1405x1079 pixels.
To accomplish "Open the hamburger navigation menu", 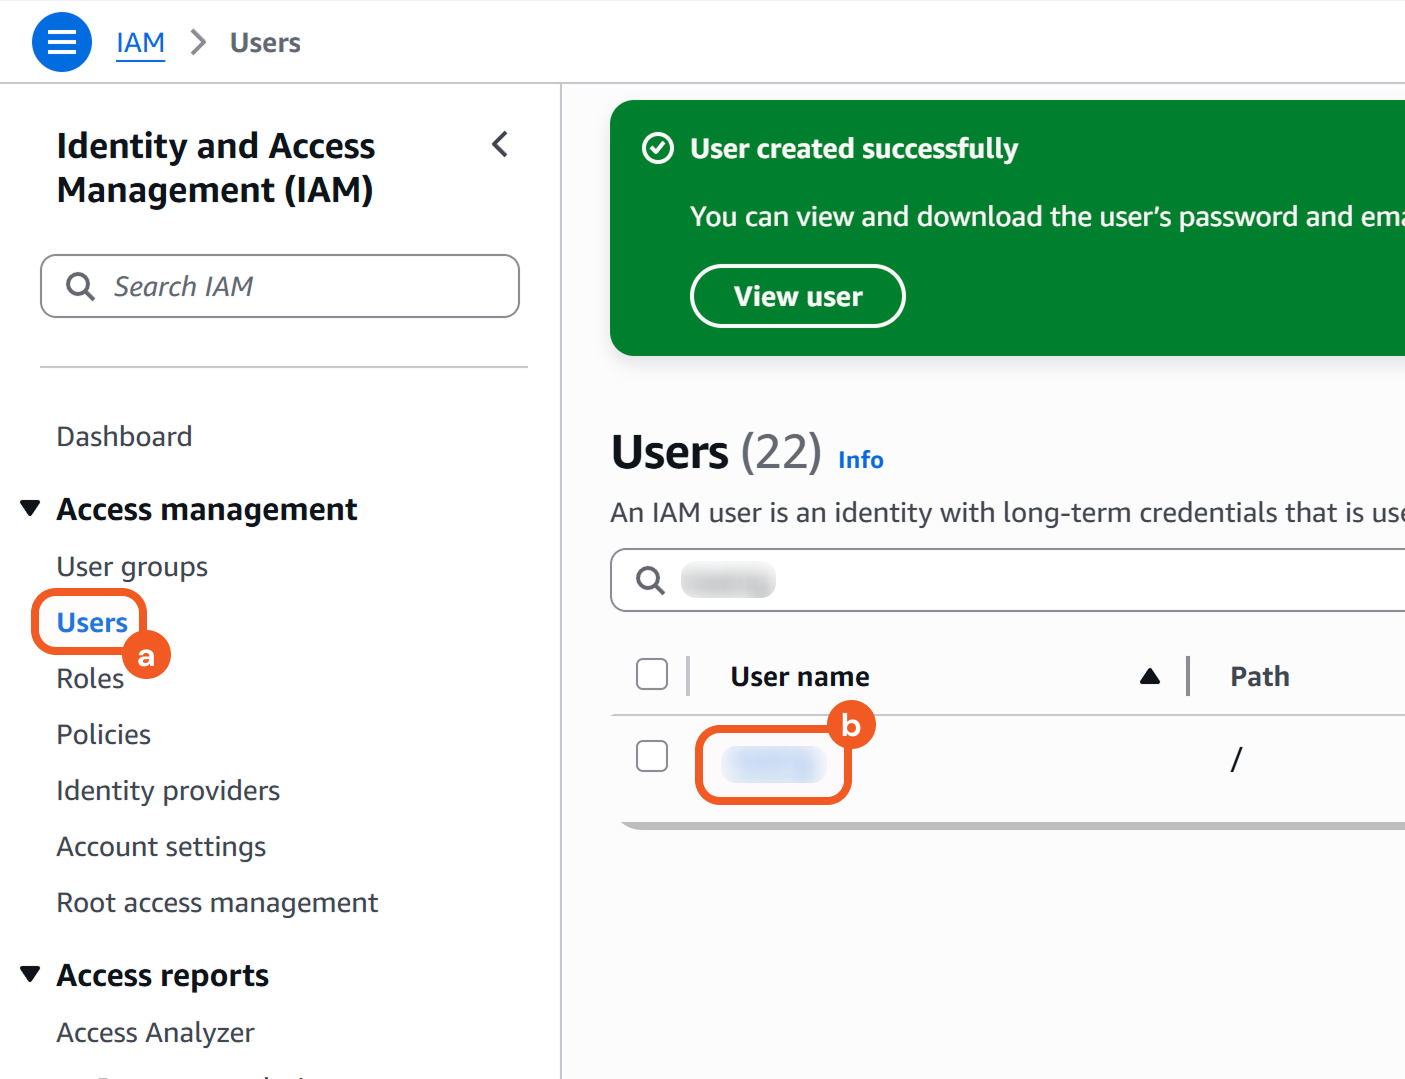I will tap(62, 42).
